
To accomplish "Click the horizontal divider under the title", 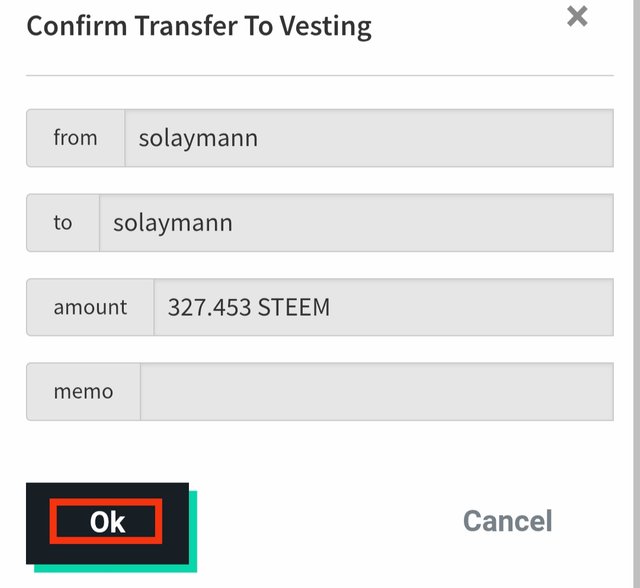I will pyautogui.click(x=320, y=75).
